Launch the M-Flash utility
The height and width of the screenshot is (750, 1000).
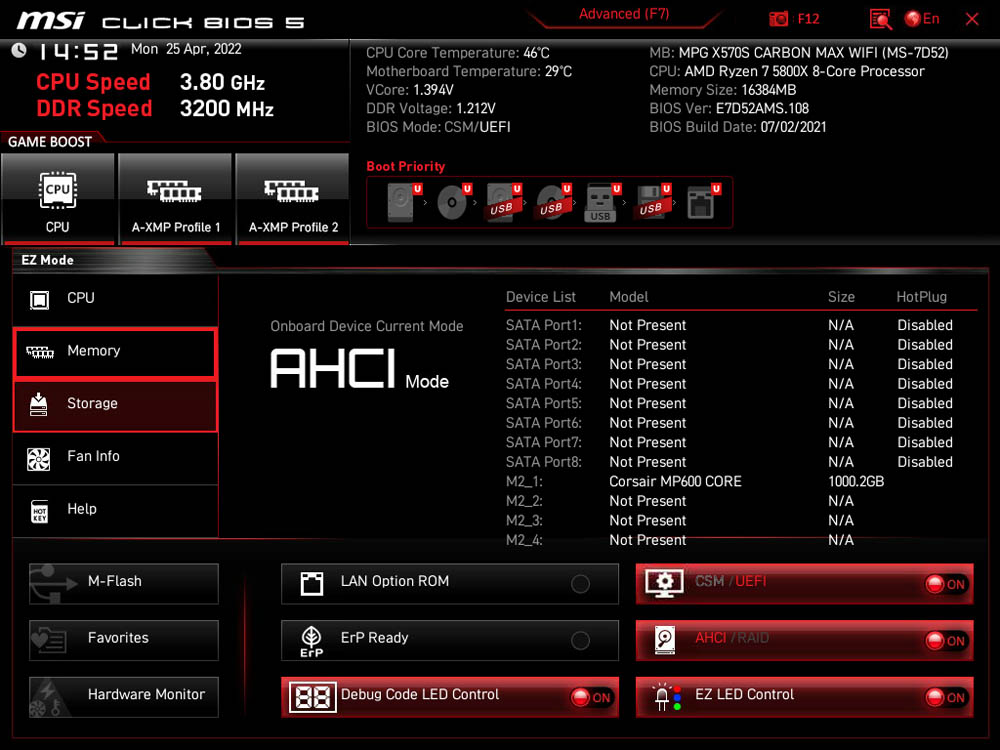click(124, 583)
